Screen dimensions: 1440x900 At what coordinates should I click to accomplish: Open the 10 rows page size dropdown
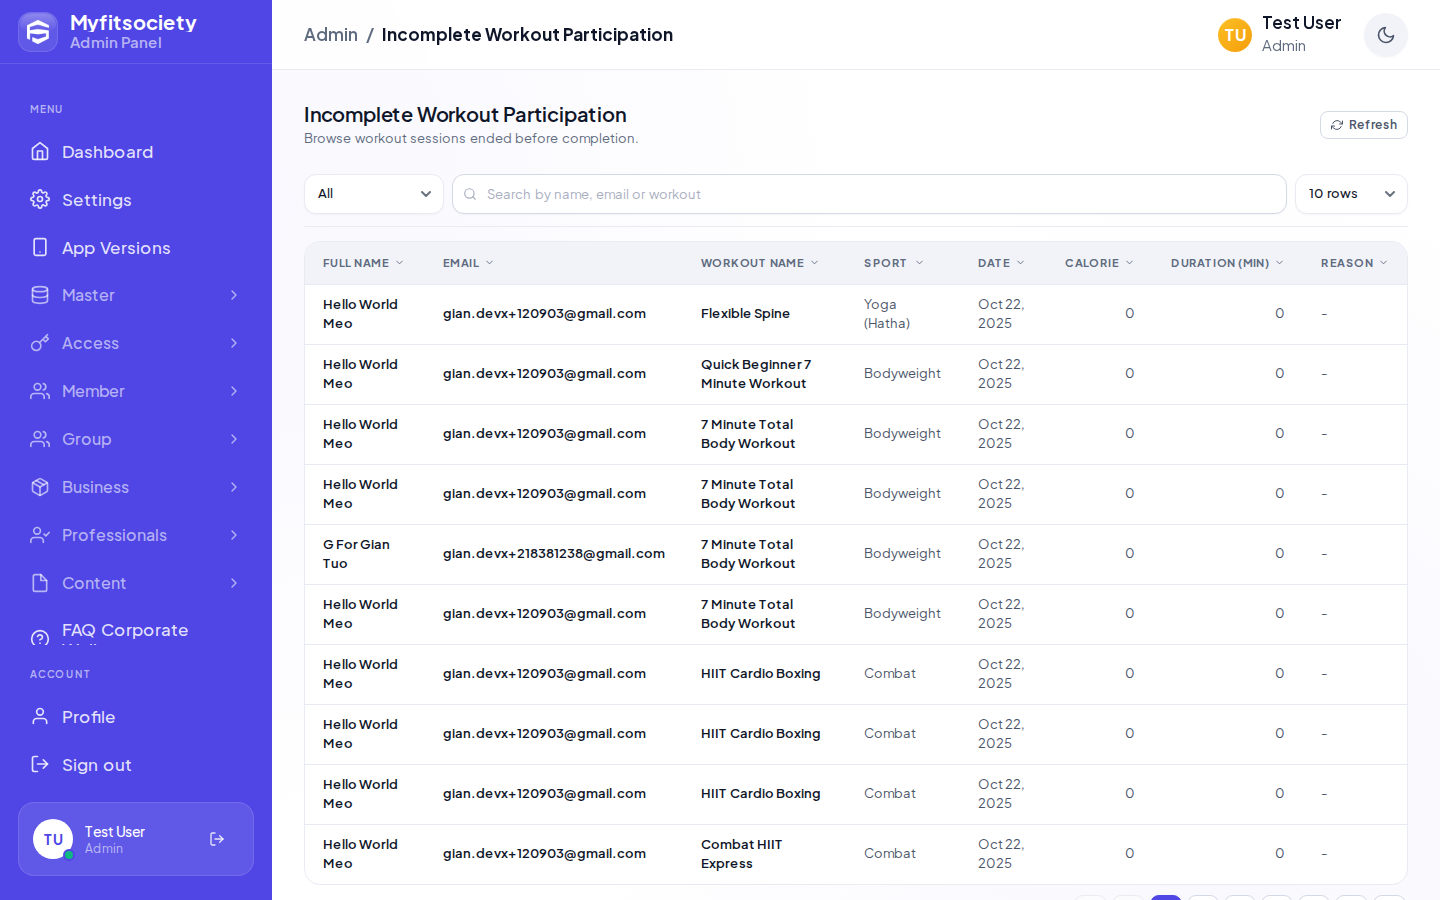pos(1351,194)
